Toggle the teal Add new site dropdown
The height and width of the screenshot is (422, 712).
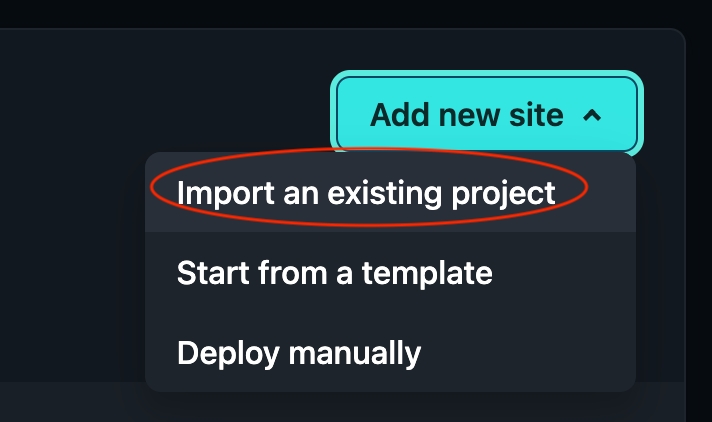pos(486,115)
